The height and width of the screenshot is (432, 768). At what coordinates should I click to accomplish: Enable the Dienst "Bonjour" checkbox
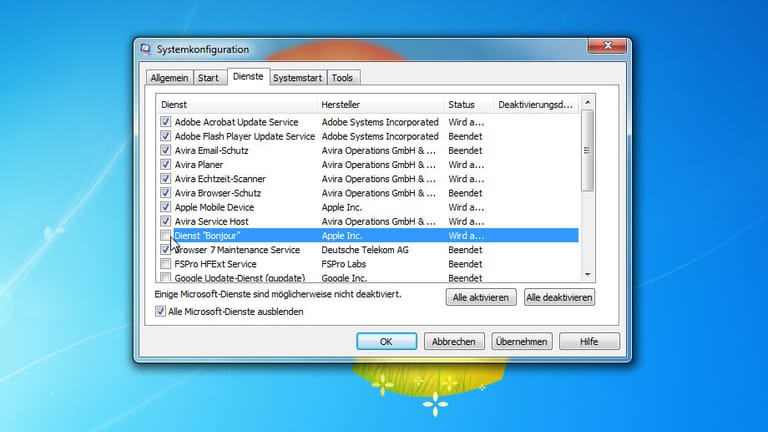[166, 235]
